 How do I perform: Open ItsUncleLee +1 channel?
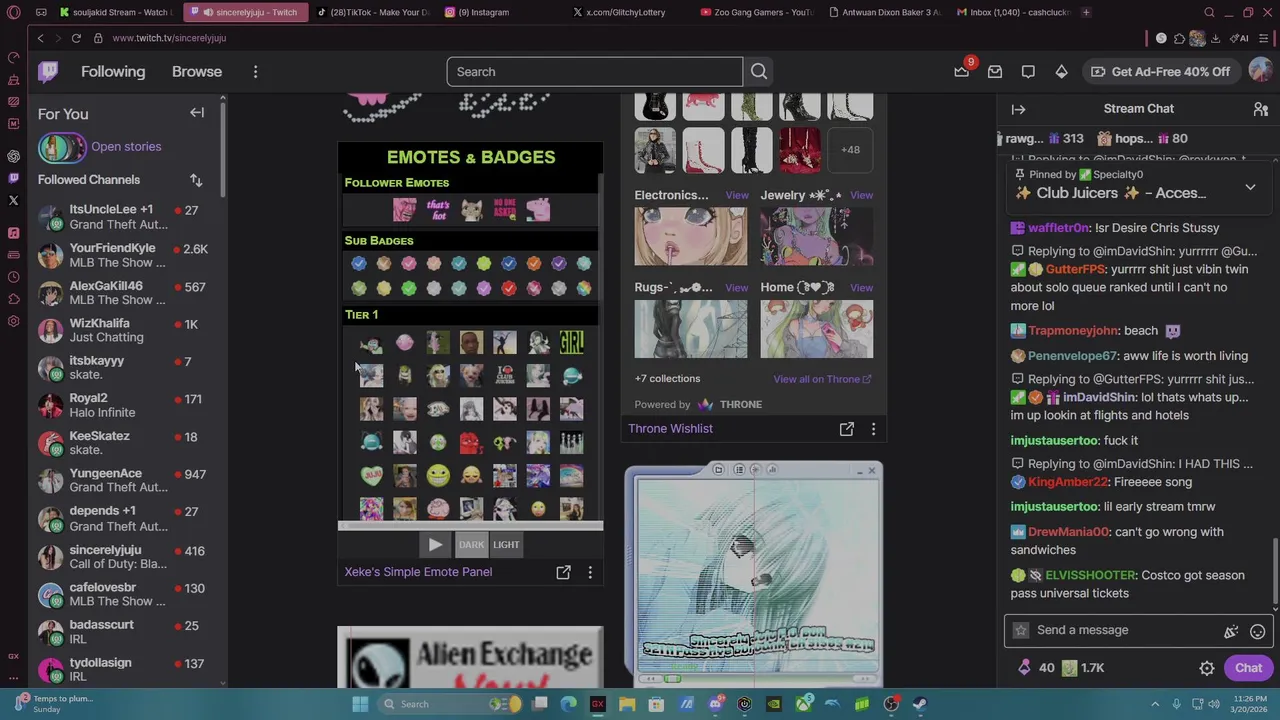pyautogui.click(x=128, y=217)
